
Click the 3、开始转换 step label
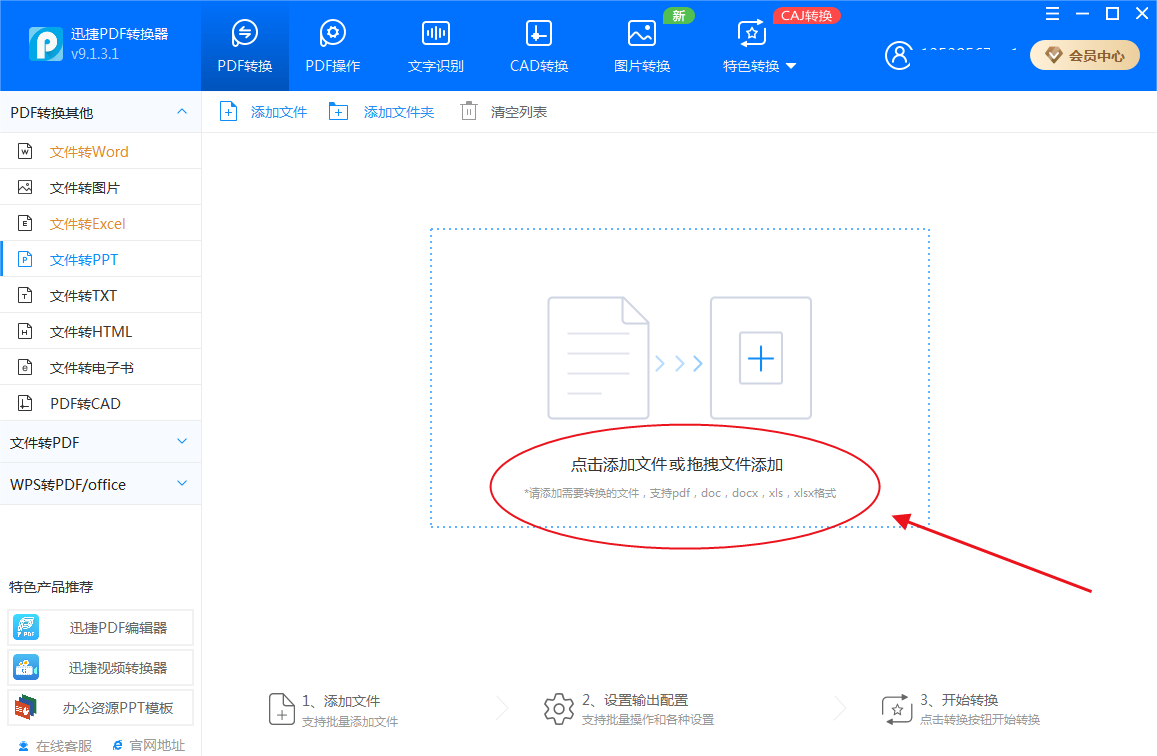click(x=959, y=700)
